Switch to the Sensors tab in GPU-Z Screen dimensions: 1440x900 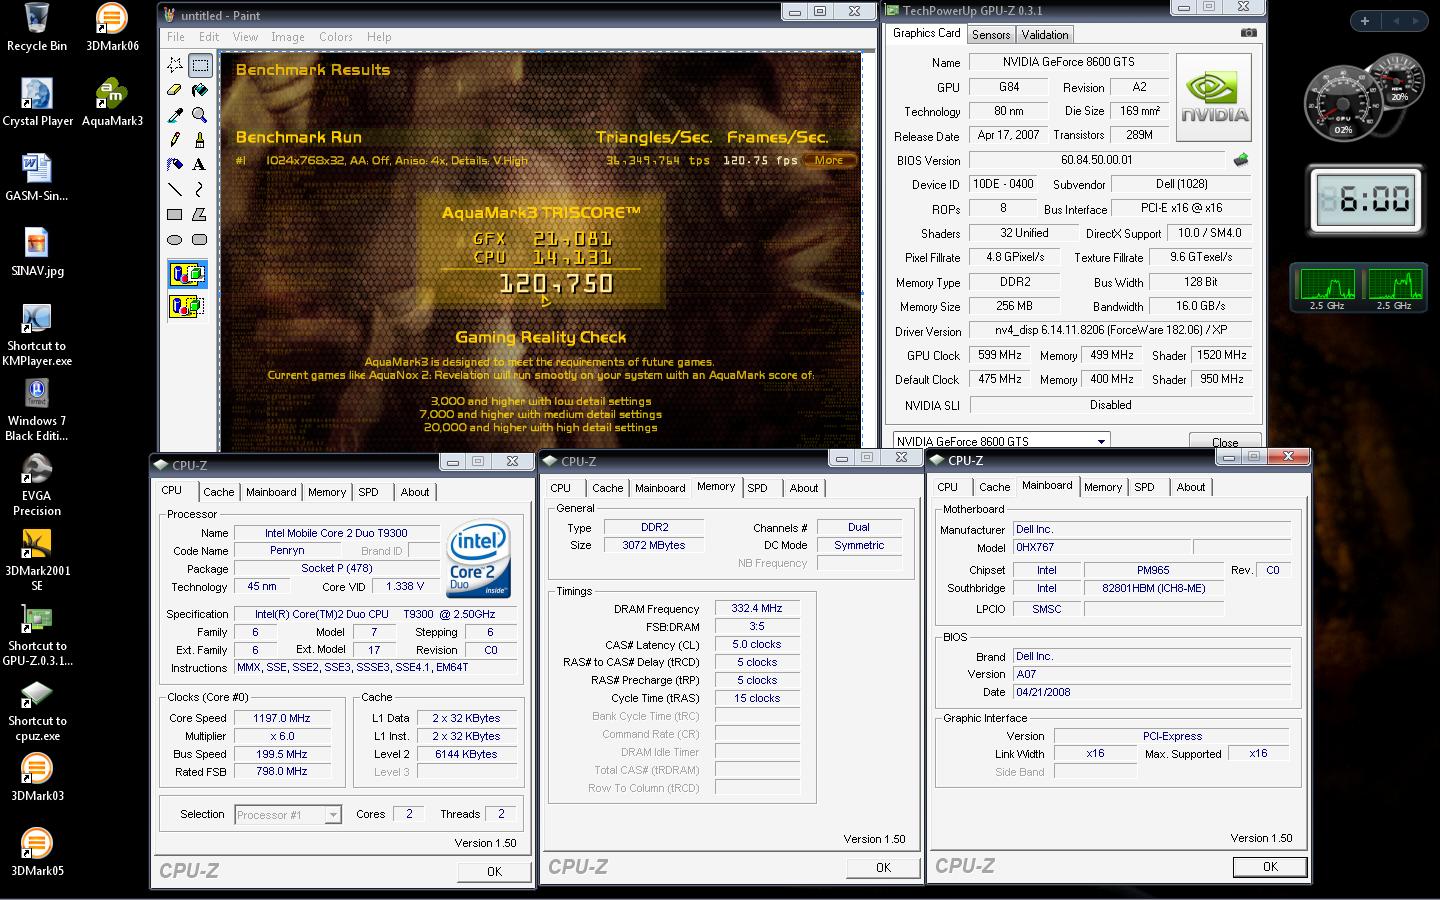coord(991,34)
